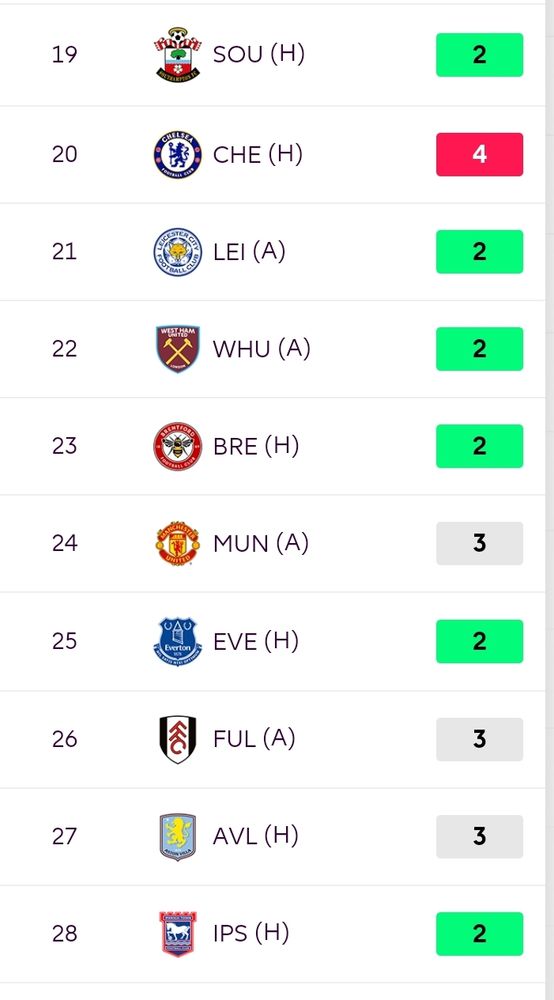Click the Ipswich Town crest
554x1000 pixels.
(178, 934)
